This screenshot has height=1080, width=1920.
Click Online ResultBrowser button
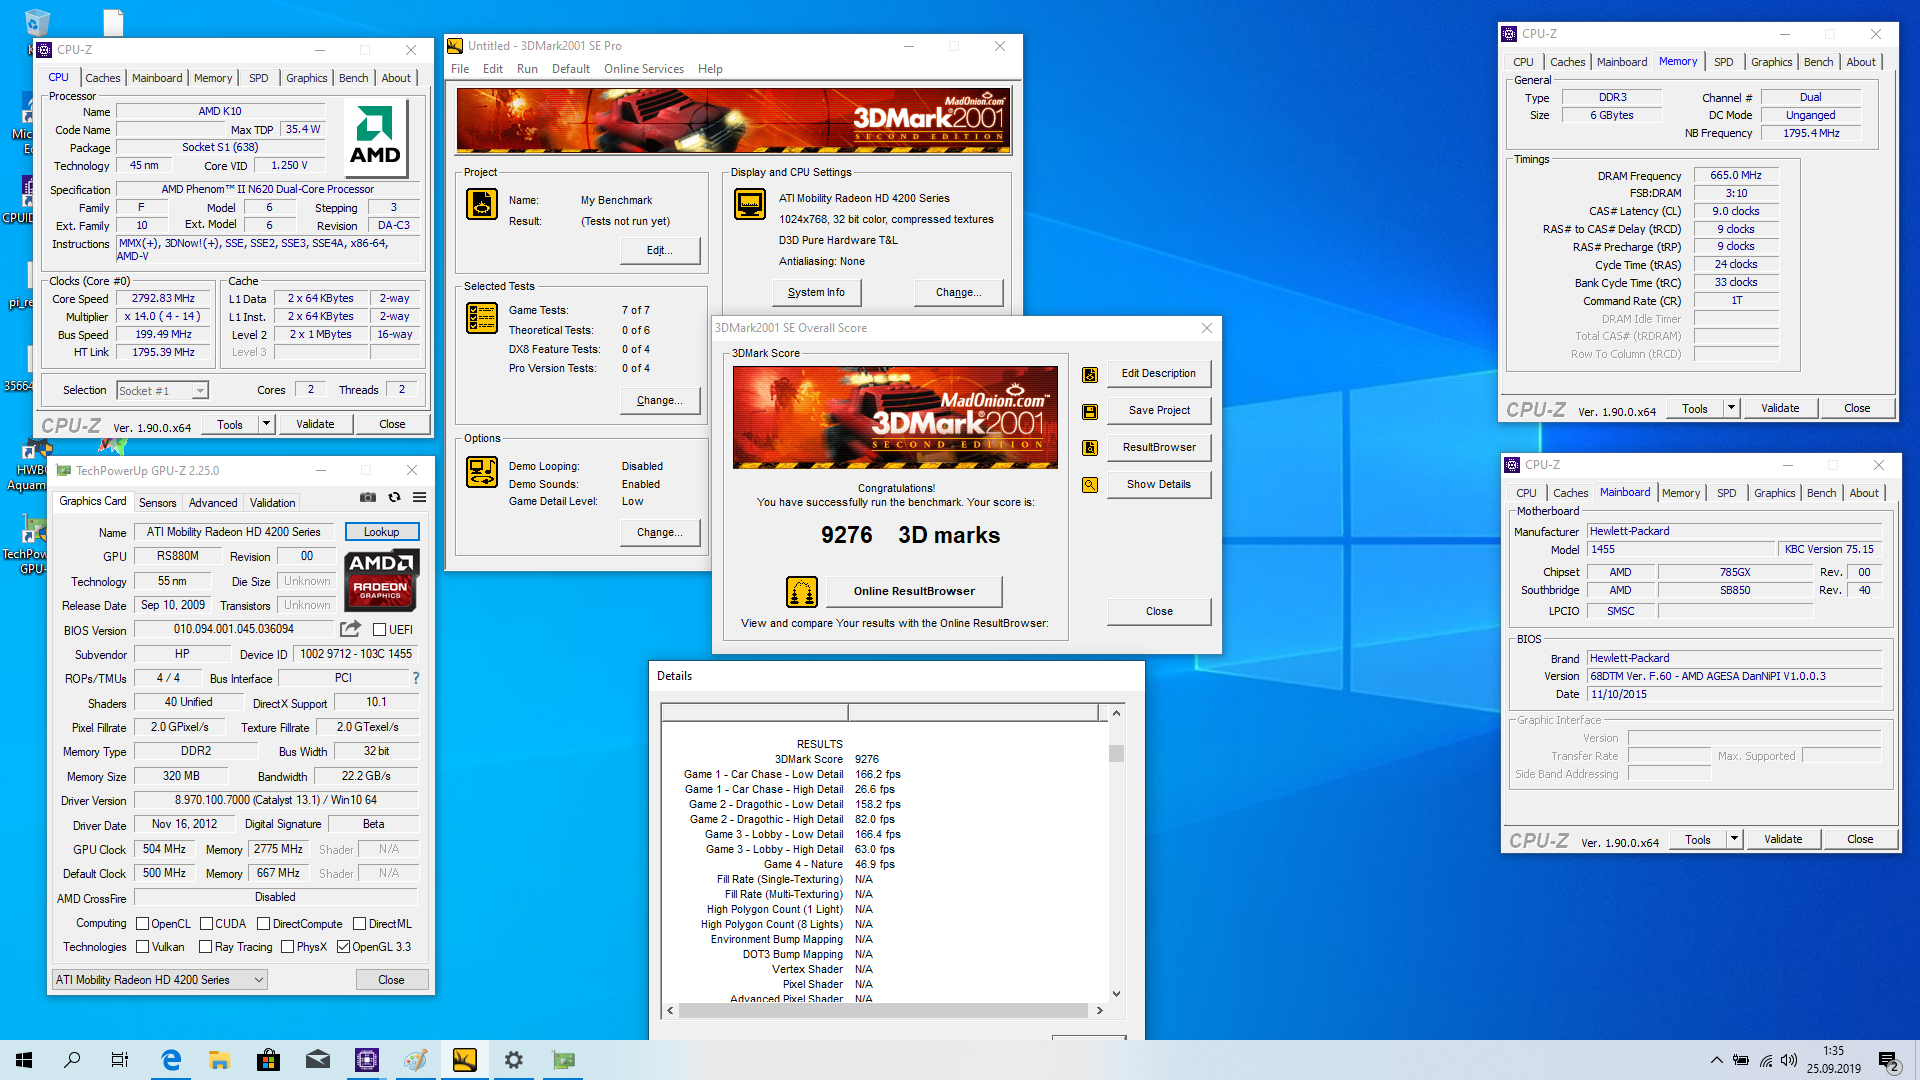coord(914,591)
